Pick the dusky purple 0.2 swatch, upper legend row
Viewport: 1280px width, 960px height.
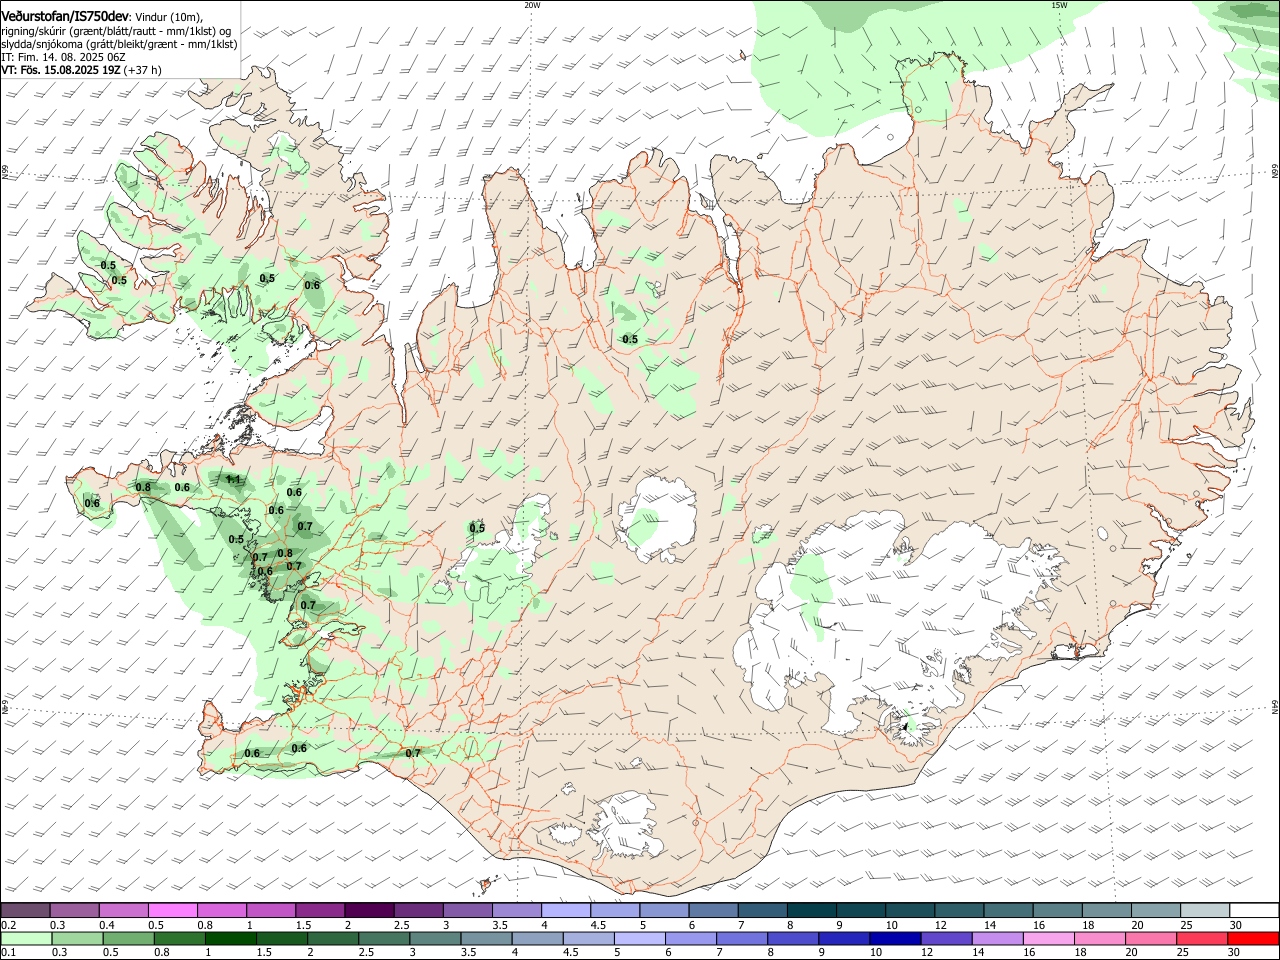(x=26, y=911)
